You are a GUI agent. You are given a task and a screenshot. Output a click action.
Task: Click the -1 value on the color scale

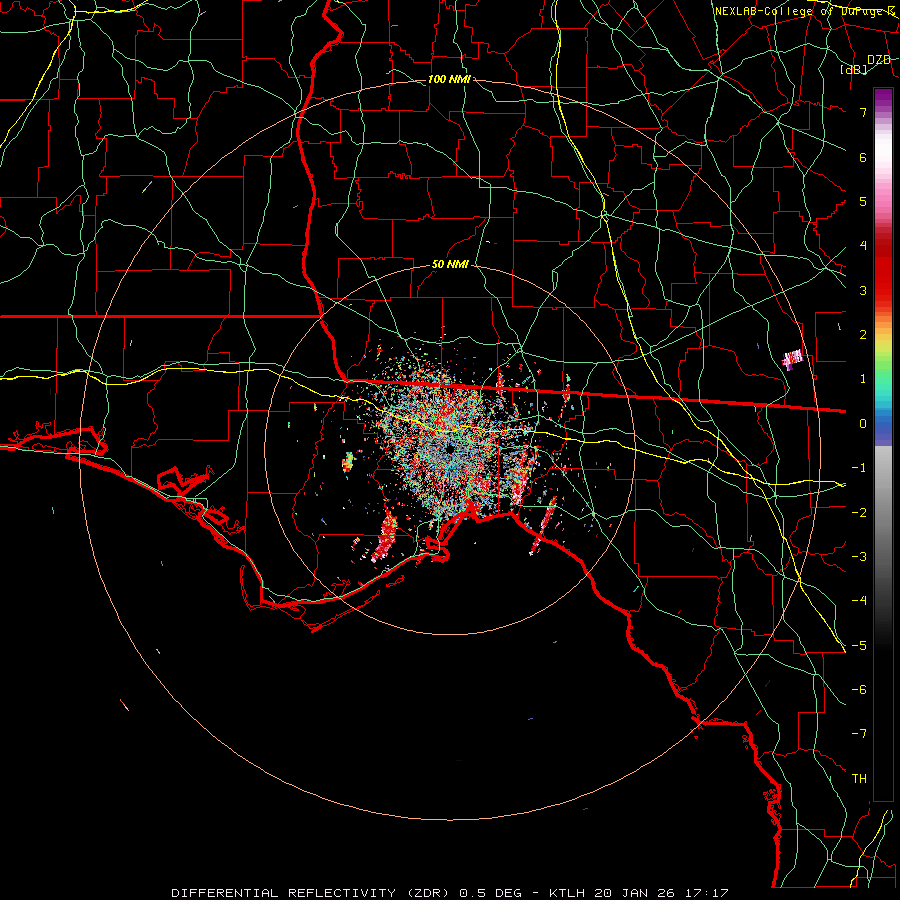[859, 468]
